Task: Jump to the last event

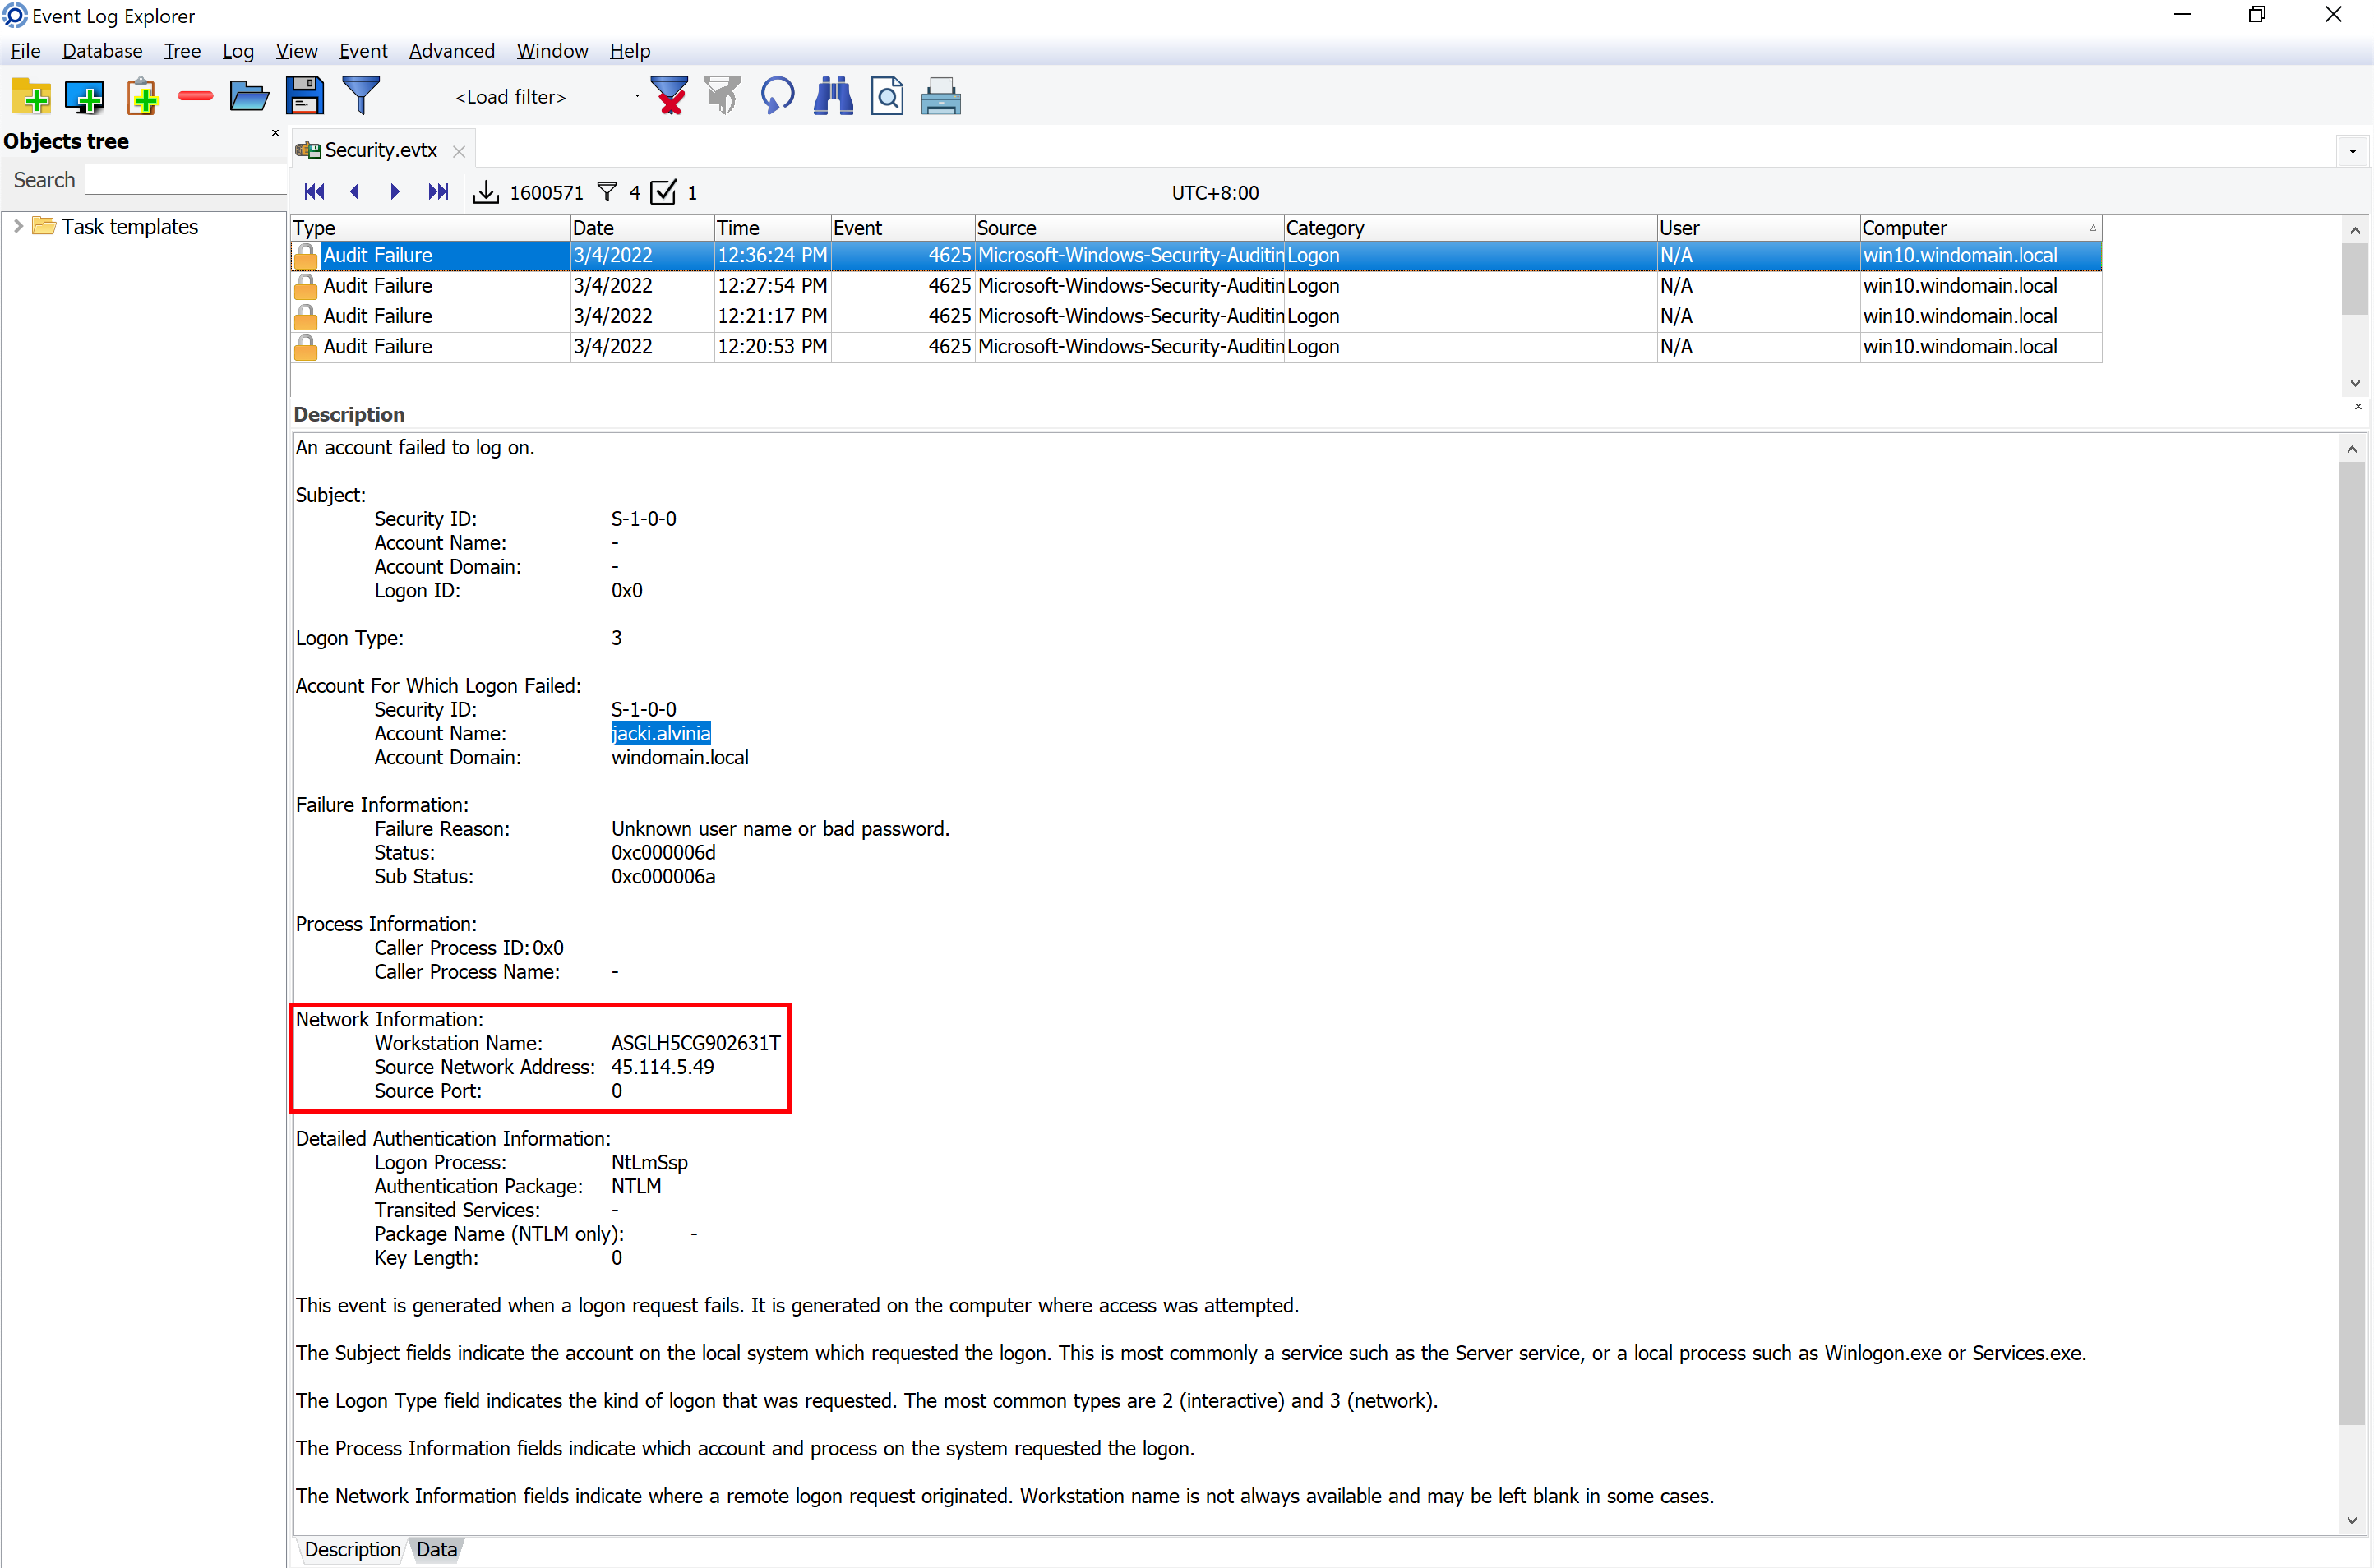Action: click(438, 192)
